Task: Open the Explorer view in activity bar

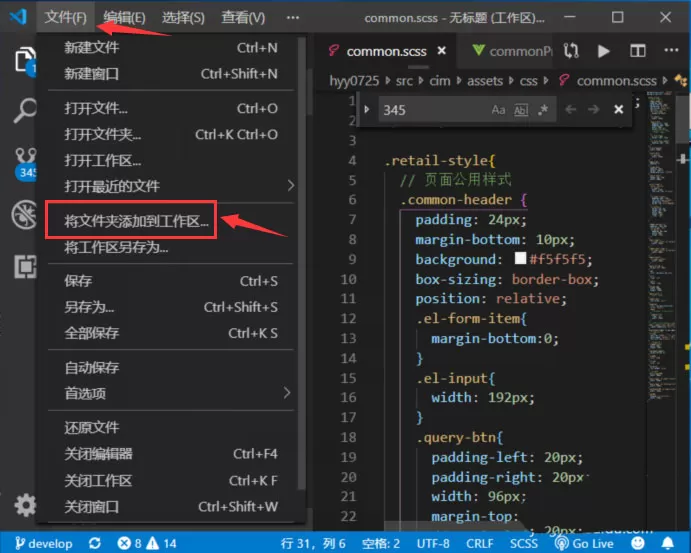Action: pyautogui.click(x=24, y=60)
